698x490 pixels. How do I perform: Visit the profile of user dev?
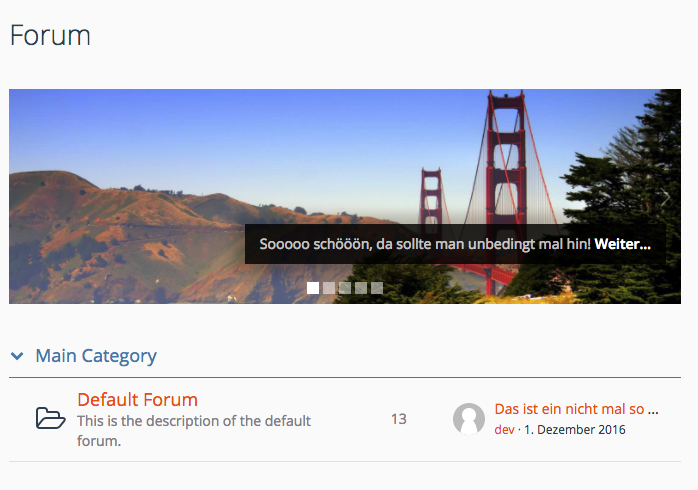[x=504, y=430]
